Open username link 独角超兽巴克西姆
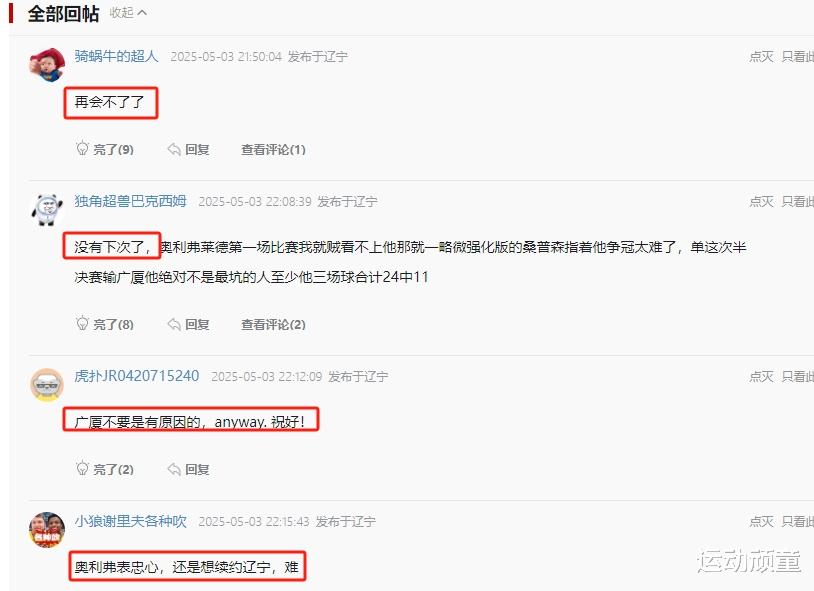 (130, 201)
